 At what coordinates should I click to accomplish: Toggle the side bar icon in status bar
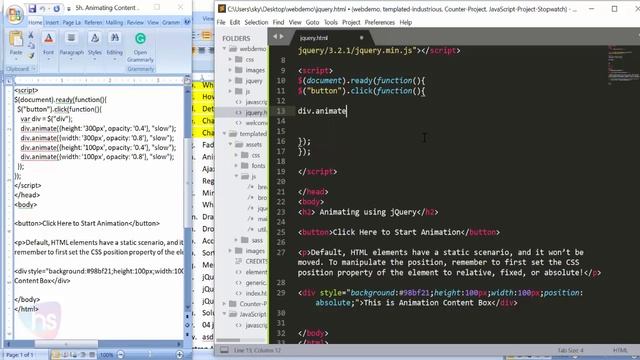[224, 350]
